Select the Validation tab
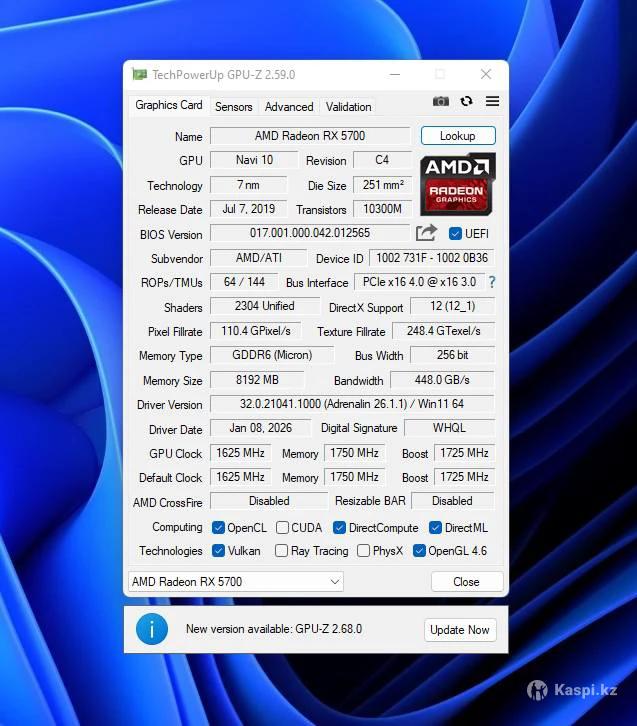 [348, 107]
